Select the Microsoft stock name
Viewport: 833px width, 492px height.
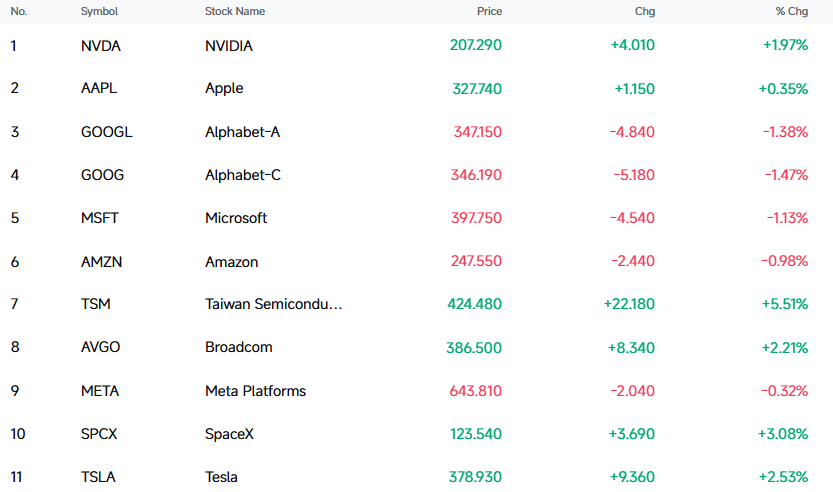[236, 218]
